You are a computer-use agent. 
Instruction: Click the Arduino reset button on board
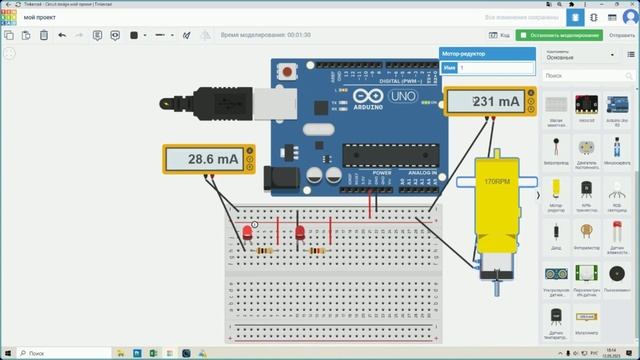(287, 72)
